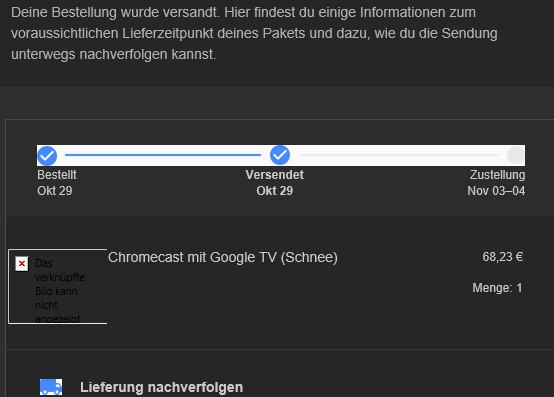The image size is (554, 397).
Task: Click the blue Bestellt checkmark icon
Action: (47, 155)
